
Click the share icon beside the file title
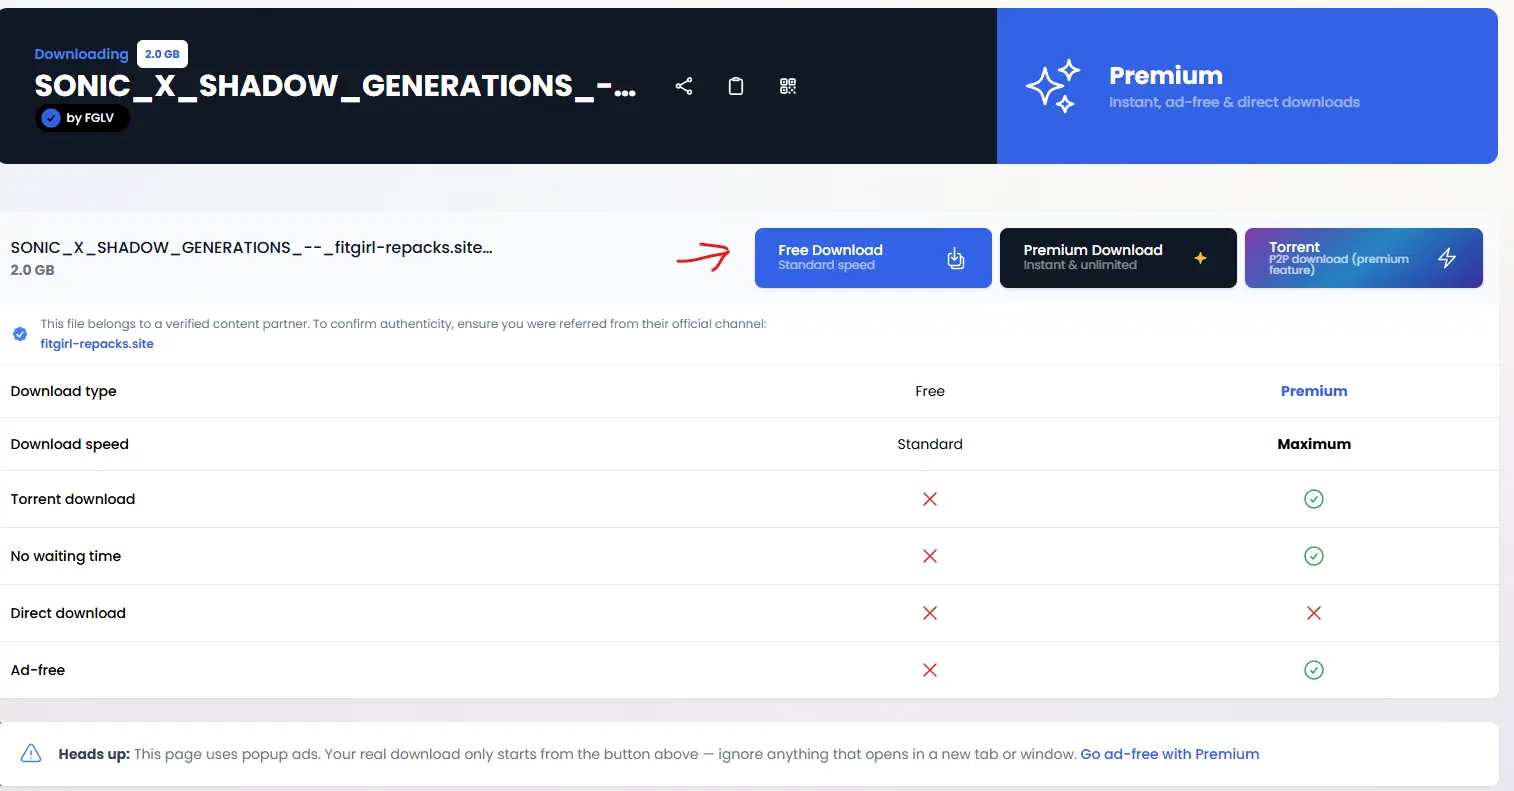(684, 86)
